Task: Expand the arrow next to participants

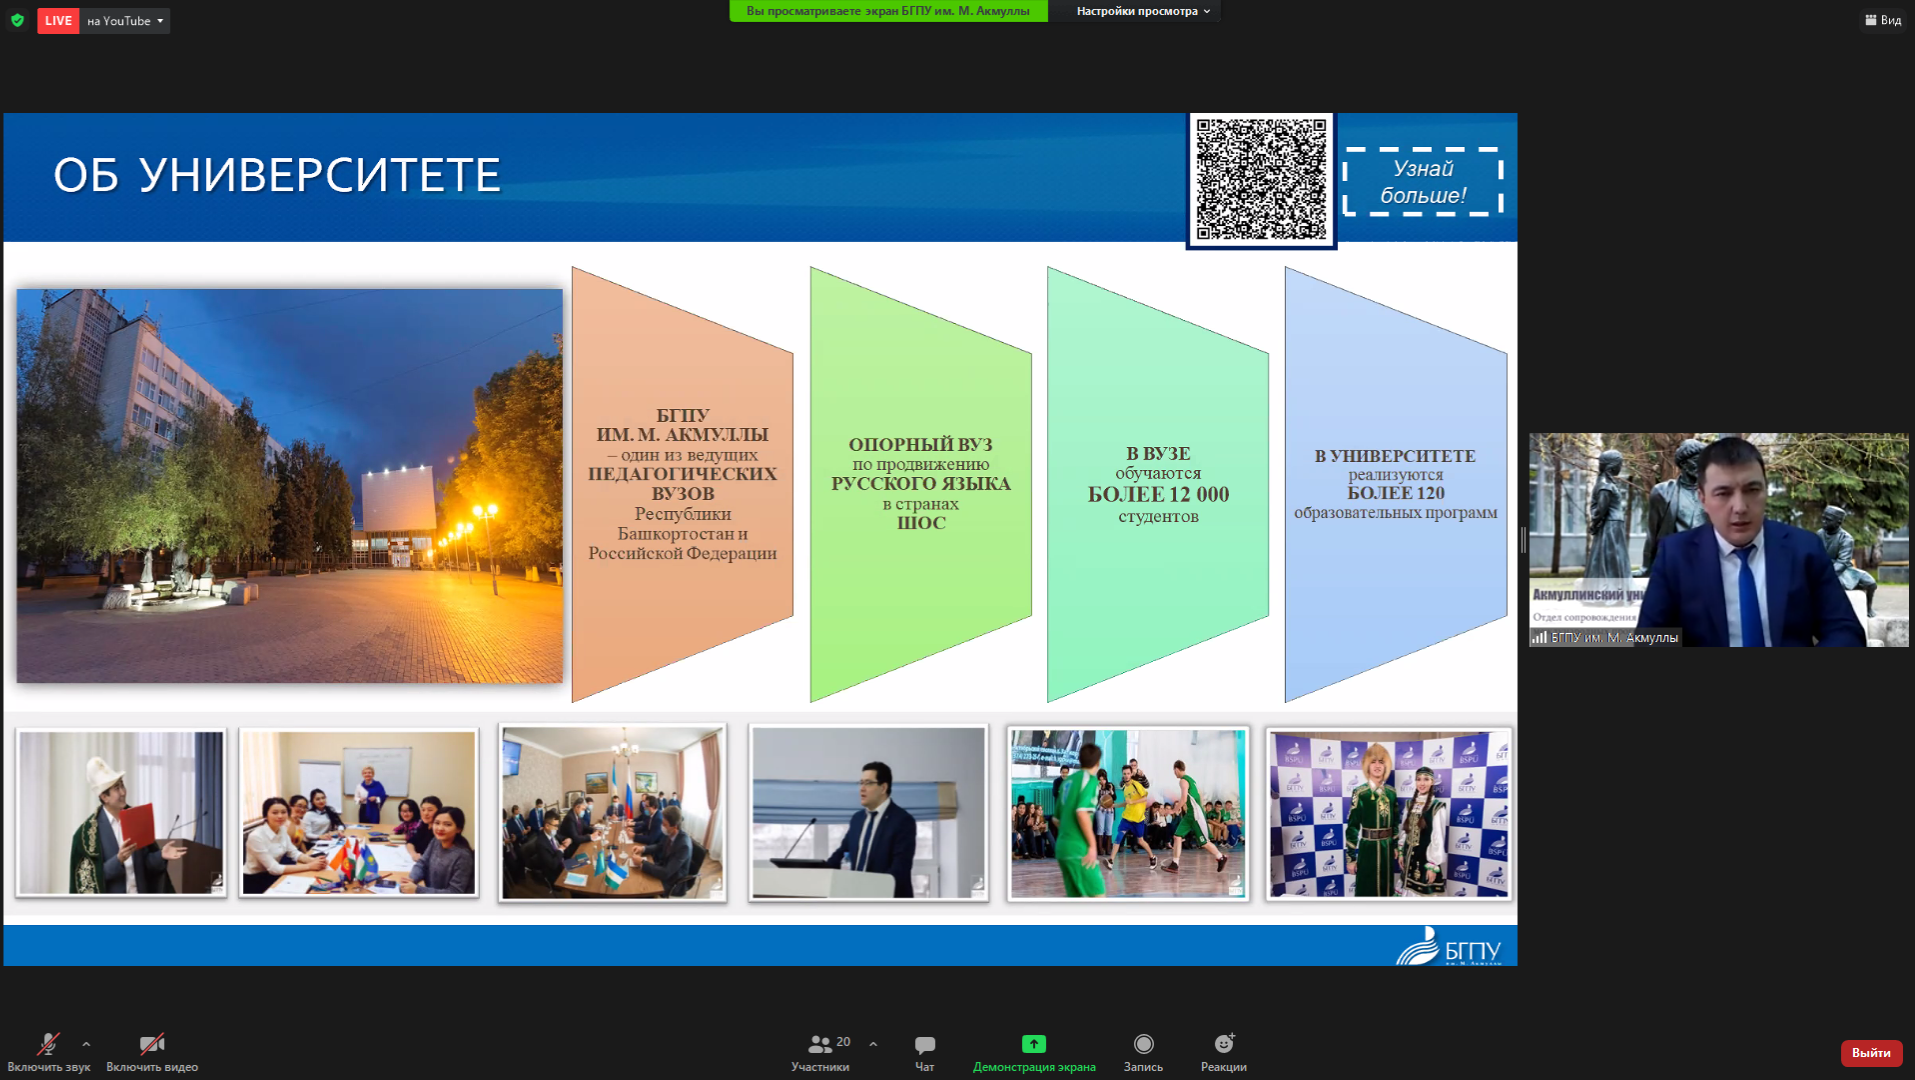Action: pos(873,1044)
